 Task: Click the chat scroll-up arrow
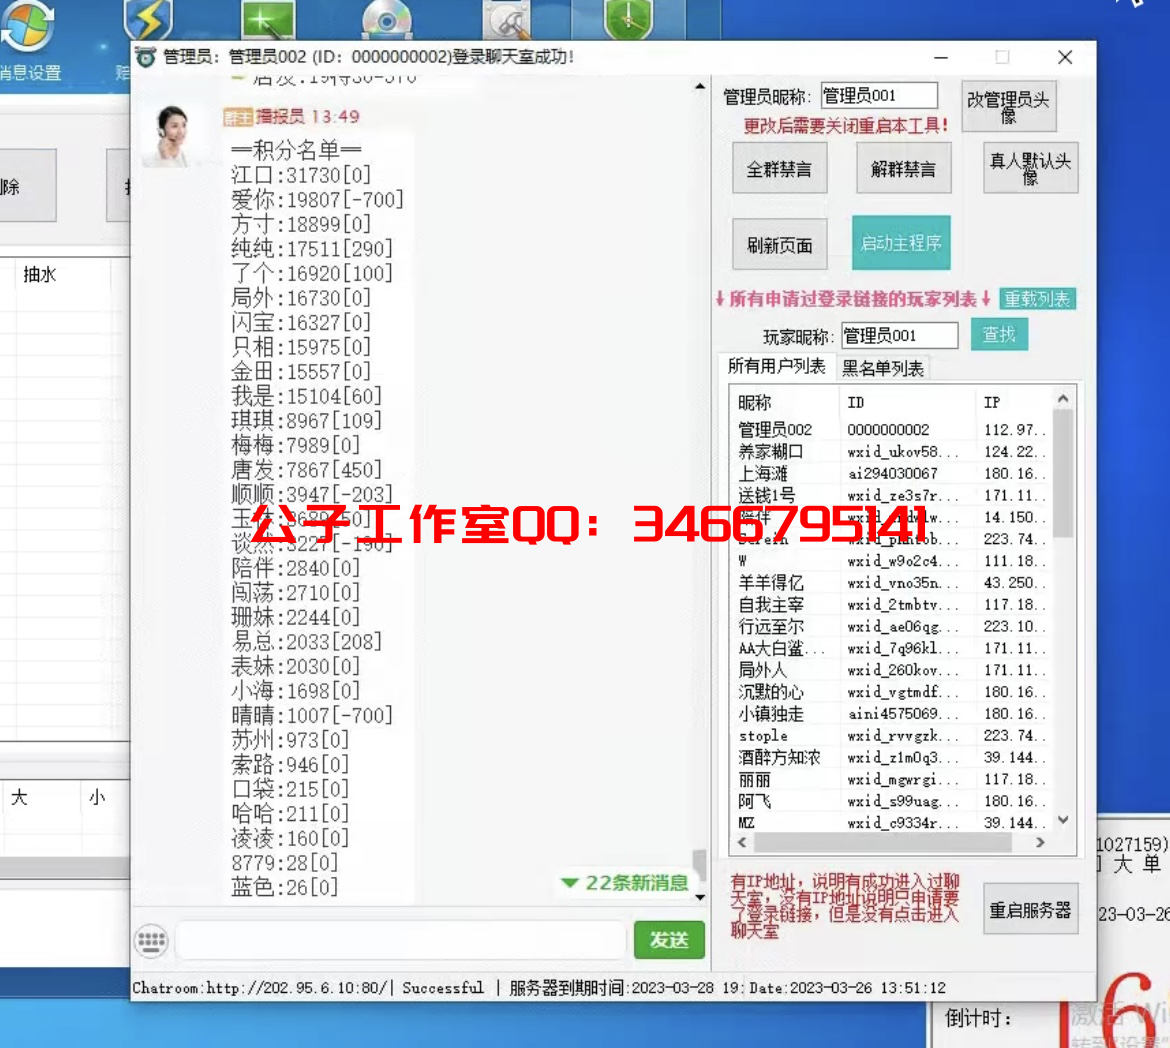pos(699,87)
